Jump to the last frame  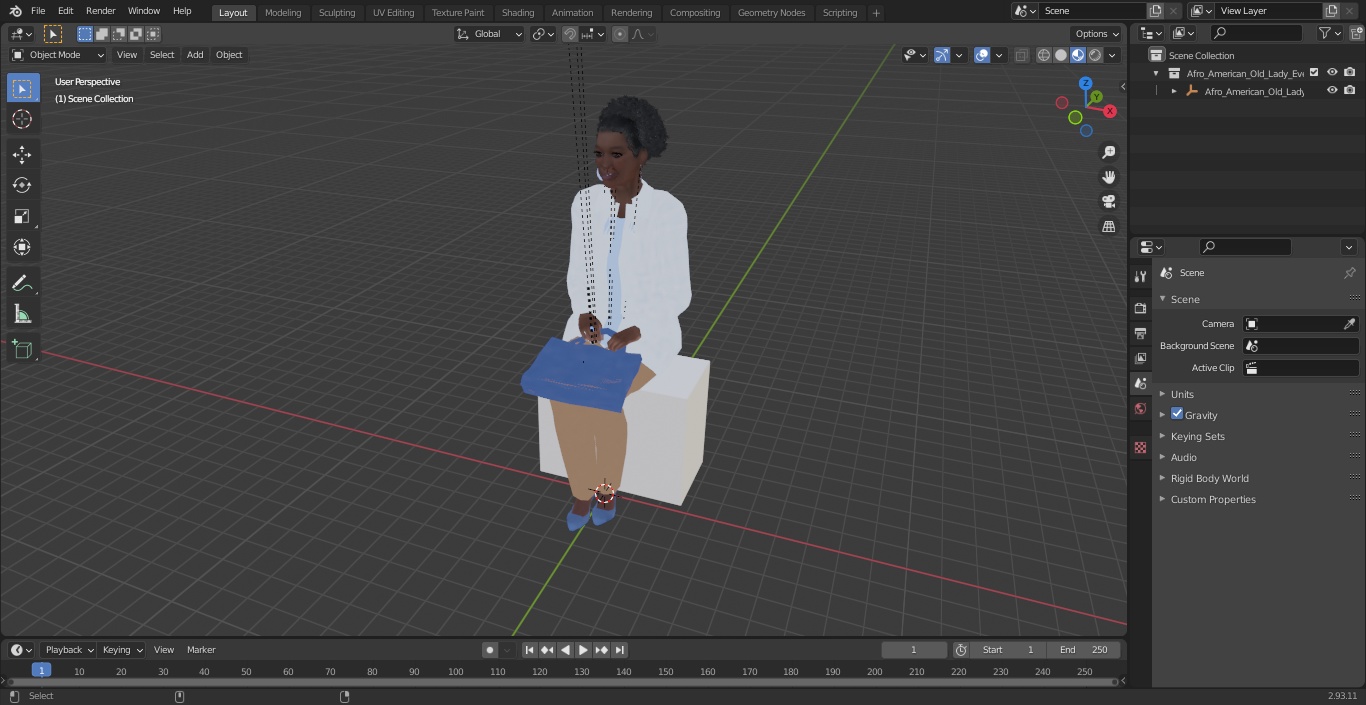[x=620, y=650]
